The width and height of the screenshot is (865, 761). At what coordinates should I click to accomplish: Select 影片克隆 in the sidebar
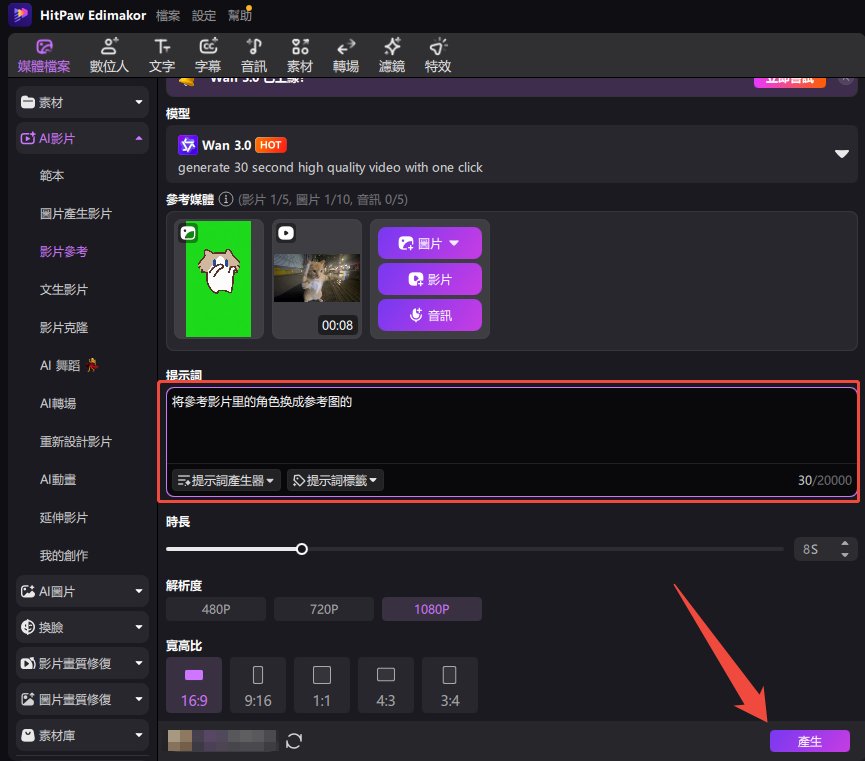pos(63,328)
